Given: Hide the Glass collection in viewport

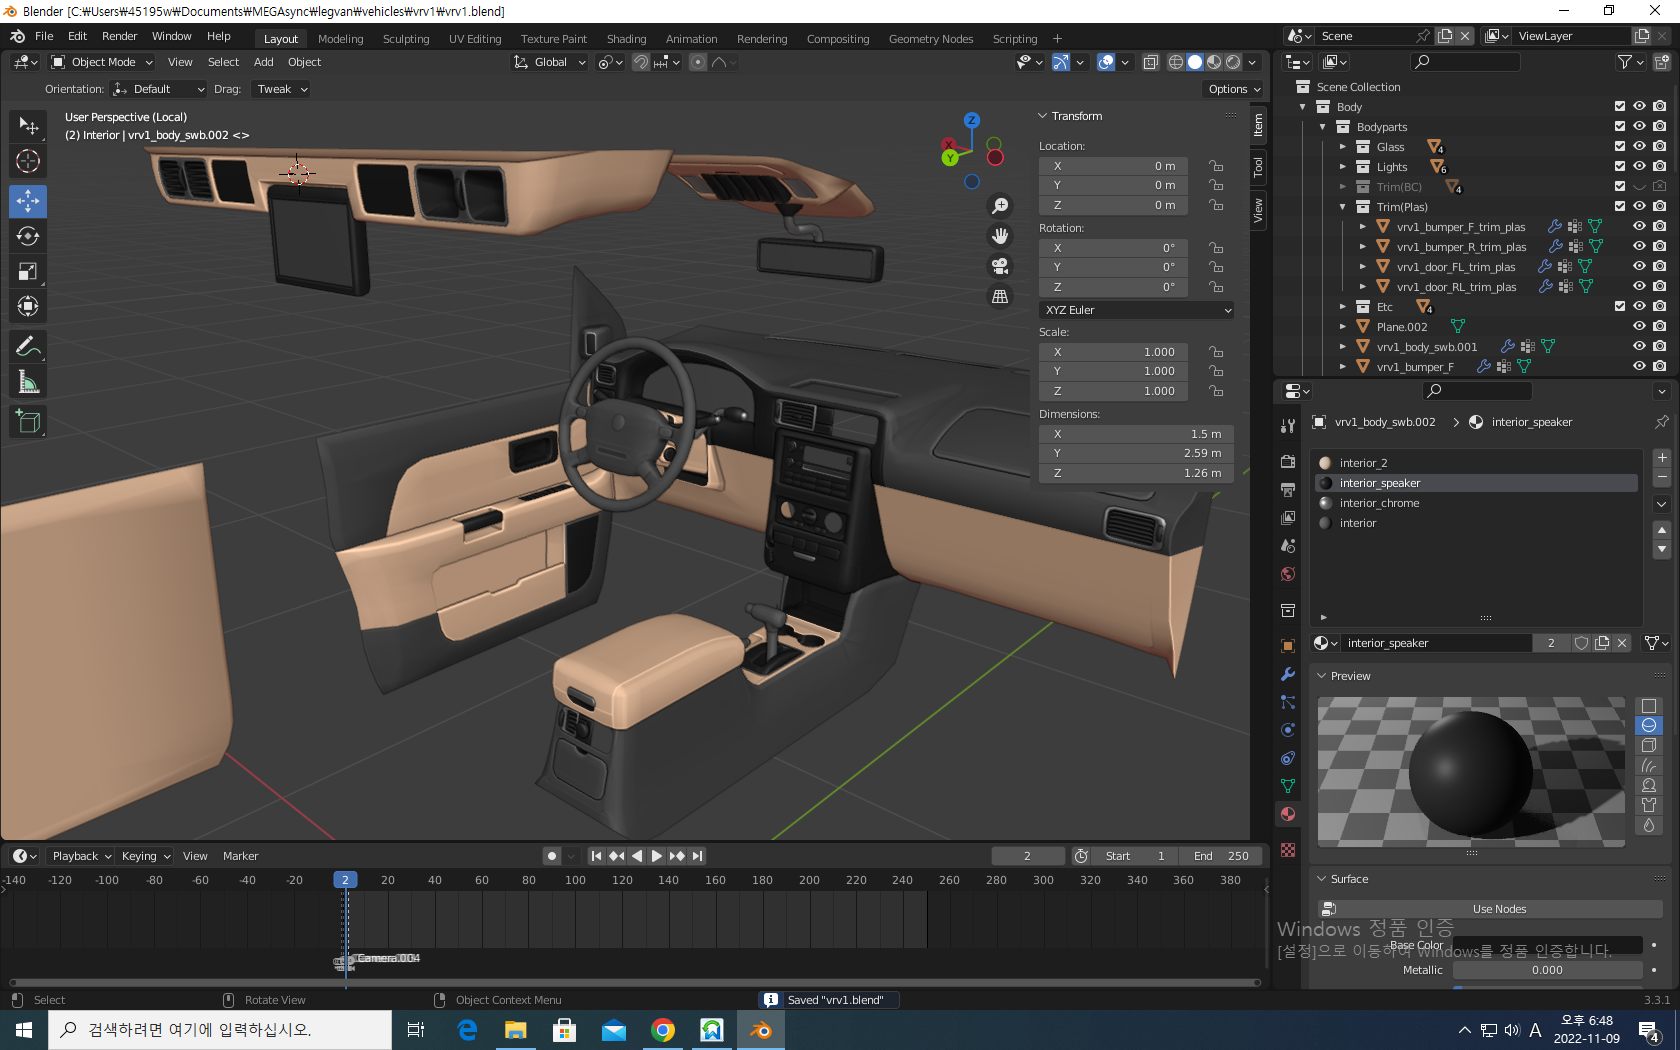Looking at the screenshot, I should (x=1639, y=146).
